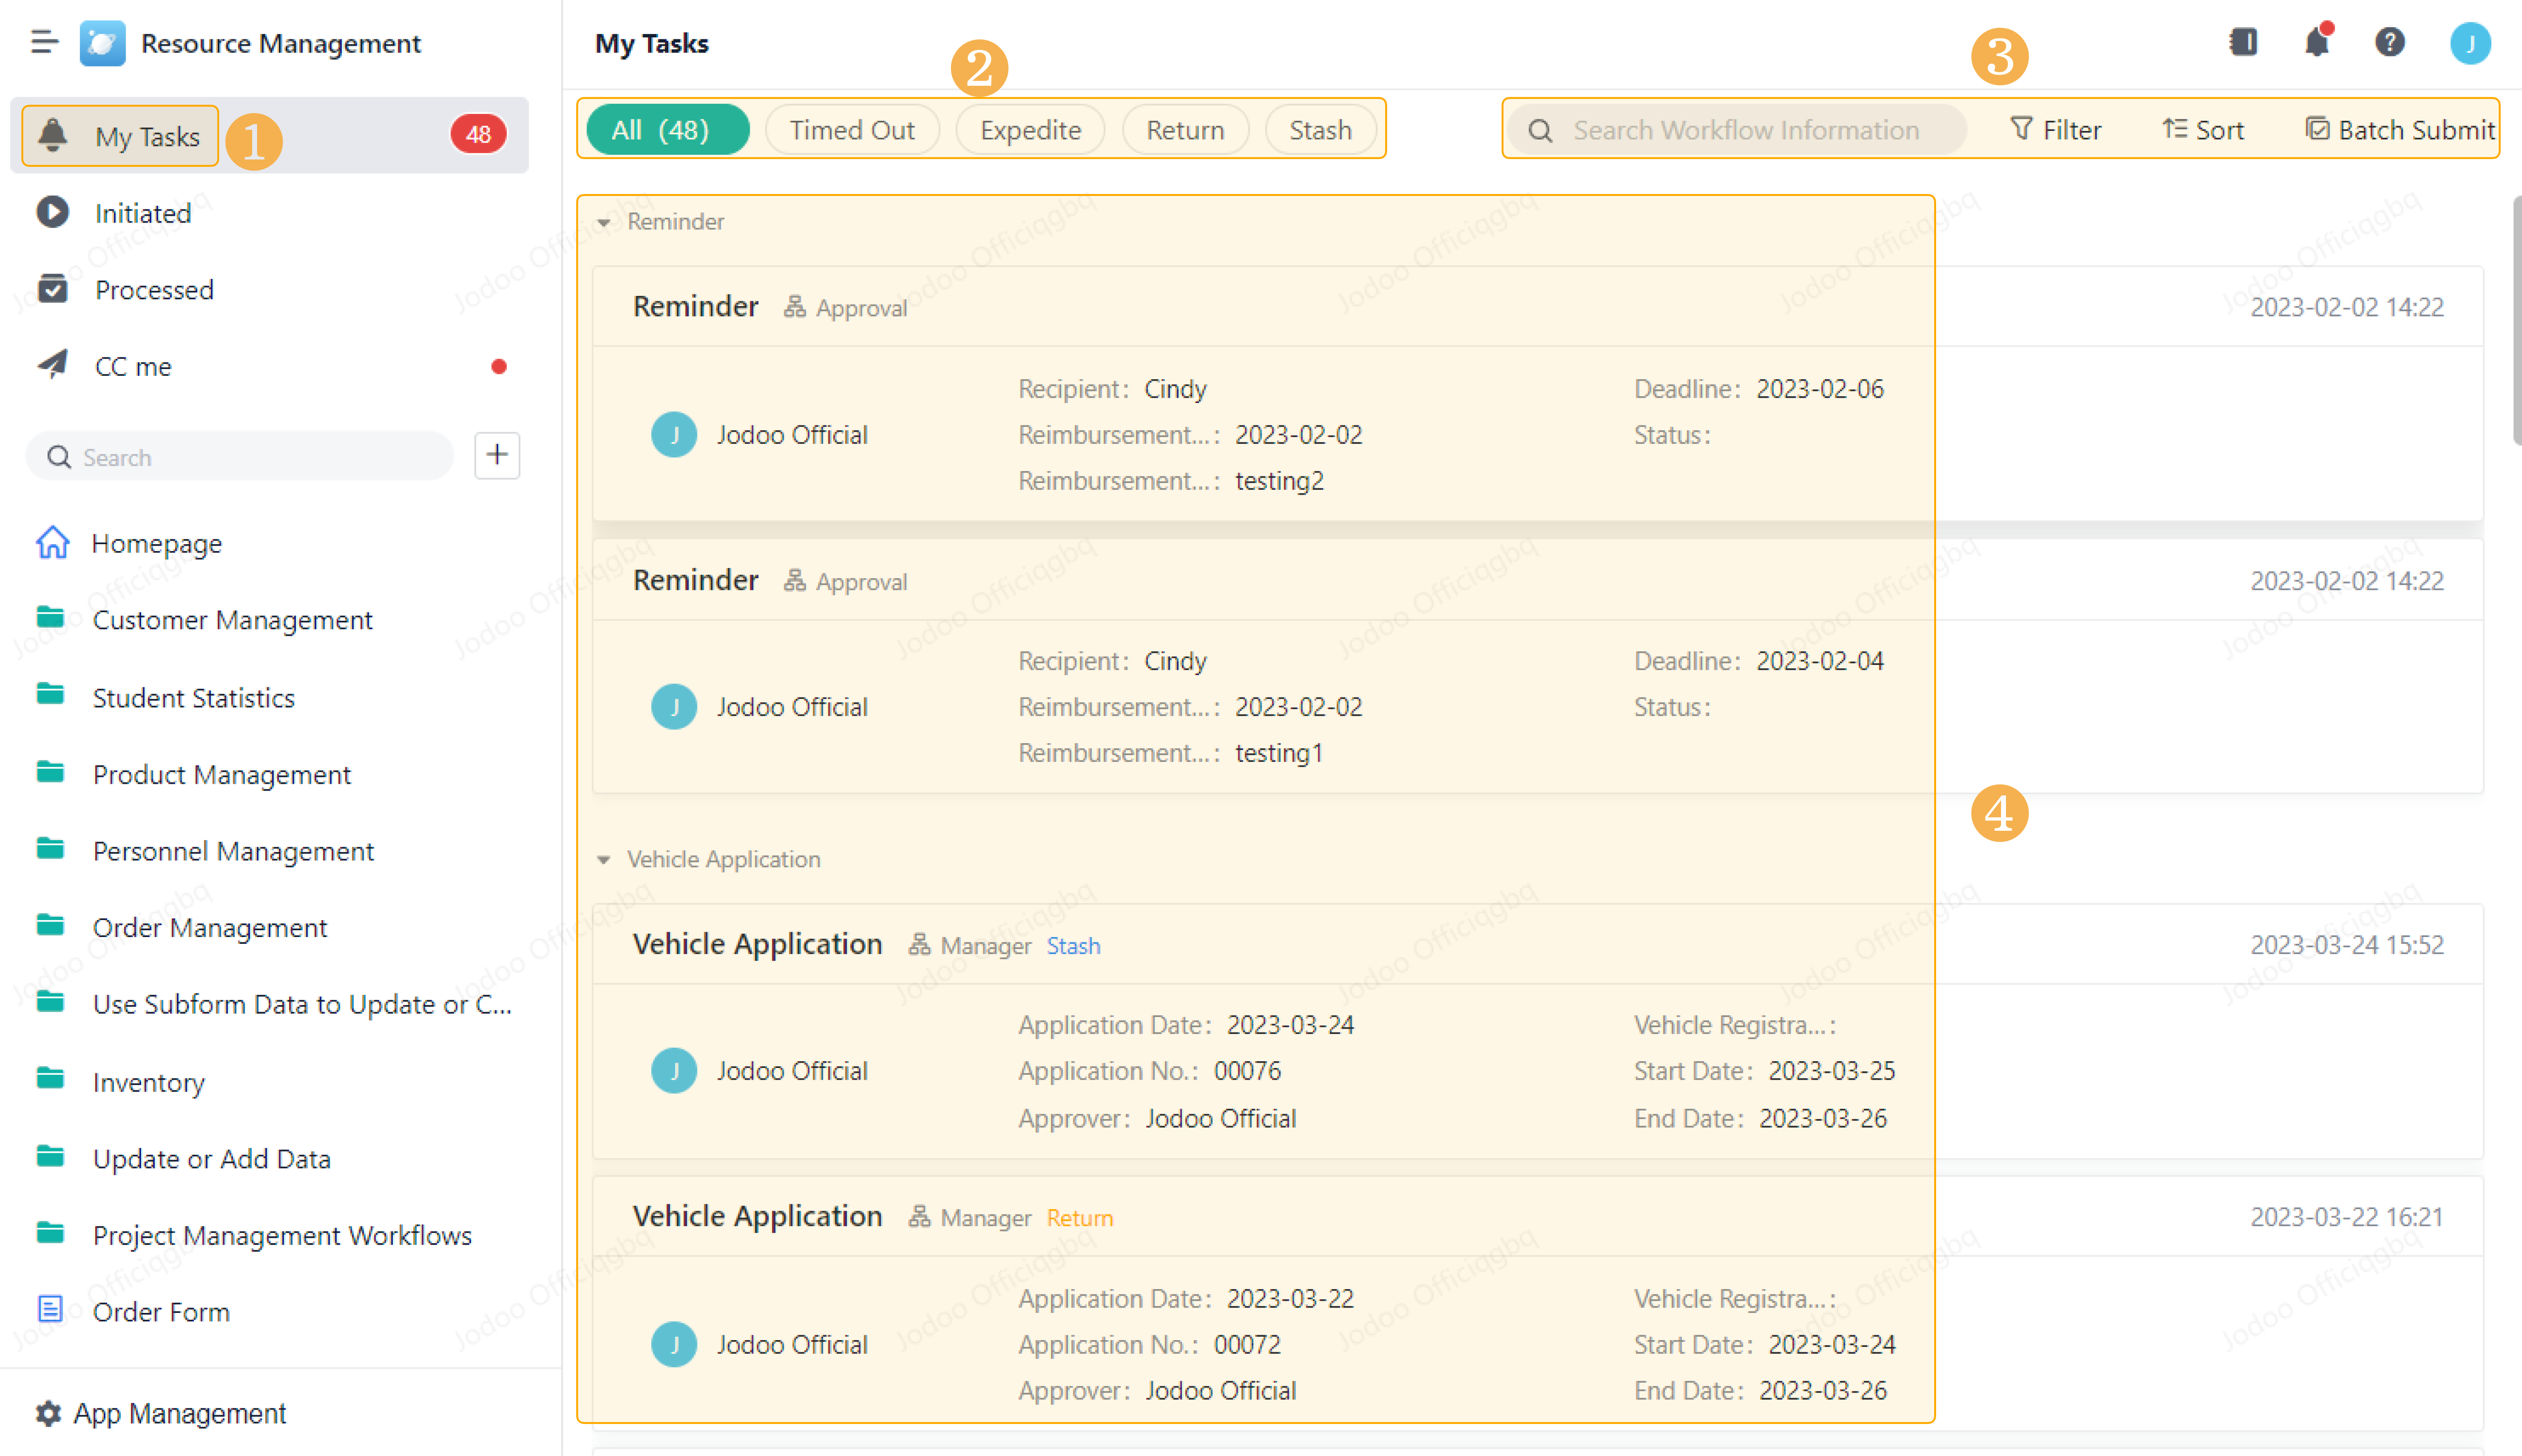Open the Initiated section

pyautogui.click(x=142, y=213)
